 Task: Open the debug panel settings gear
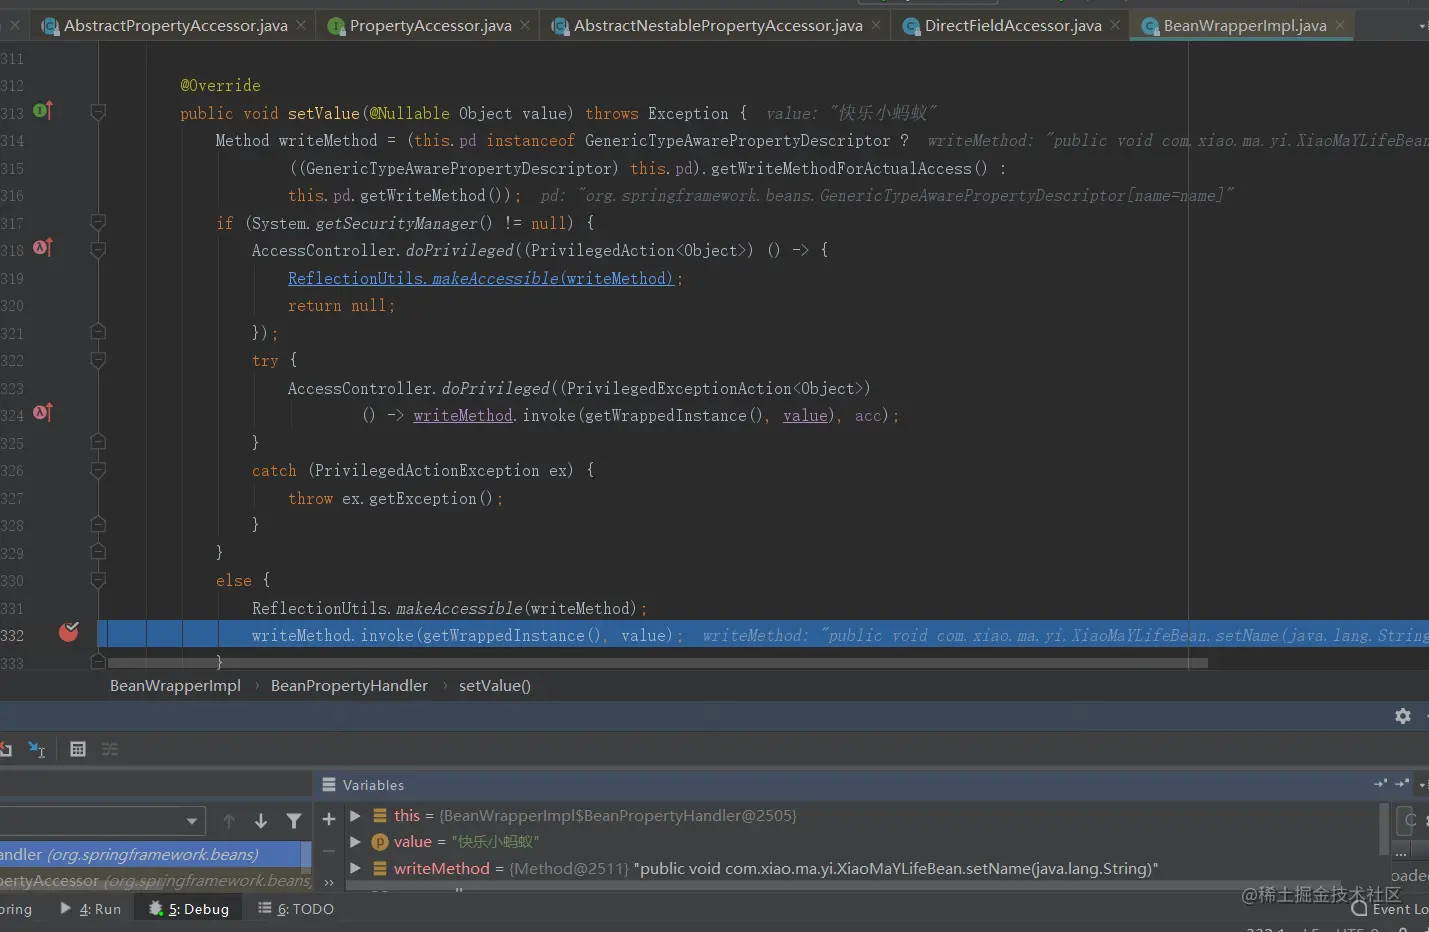[x=1403, y=716]
